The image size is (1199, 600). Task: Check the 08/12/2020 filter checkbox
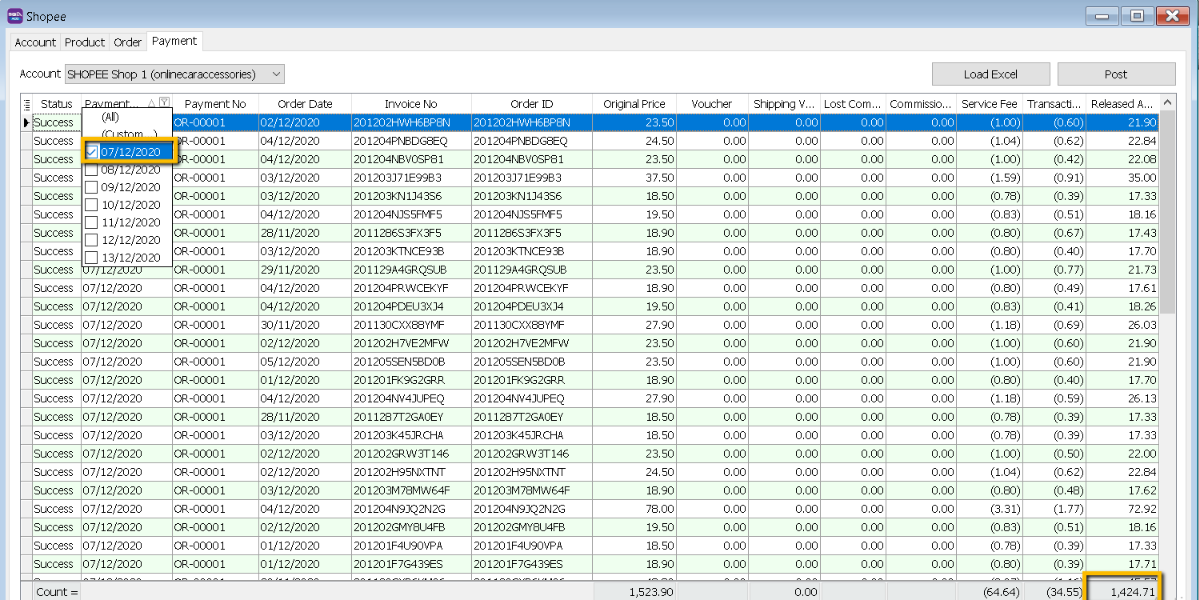click(92, 170)
